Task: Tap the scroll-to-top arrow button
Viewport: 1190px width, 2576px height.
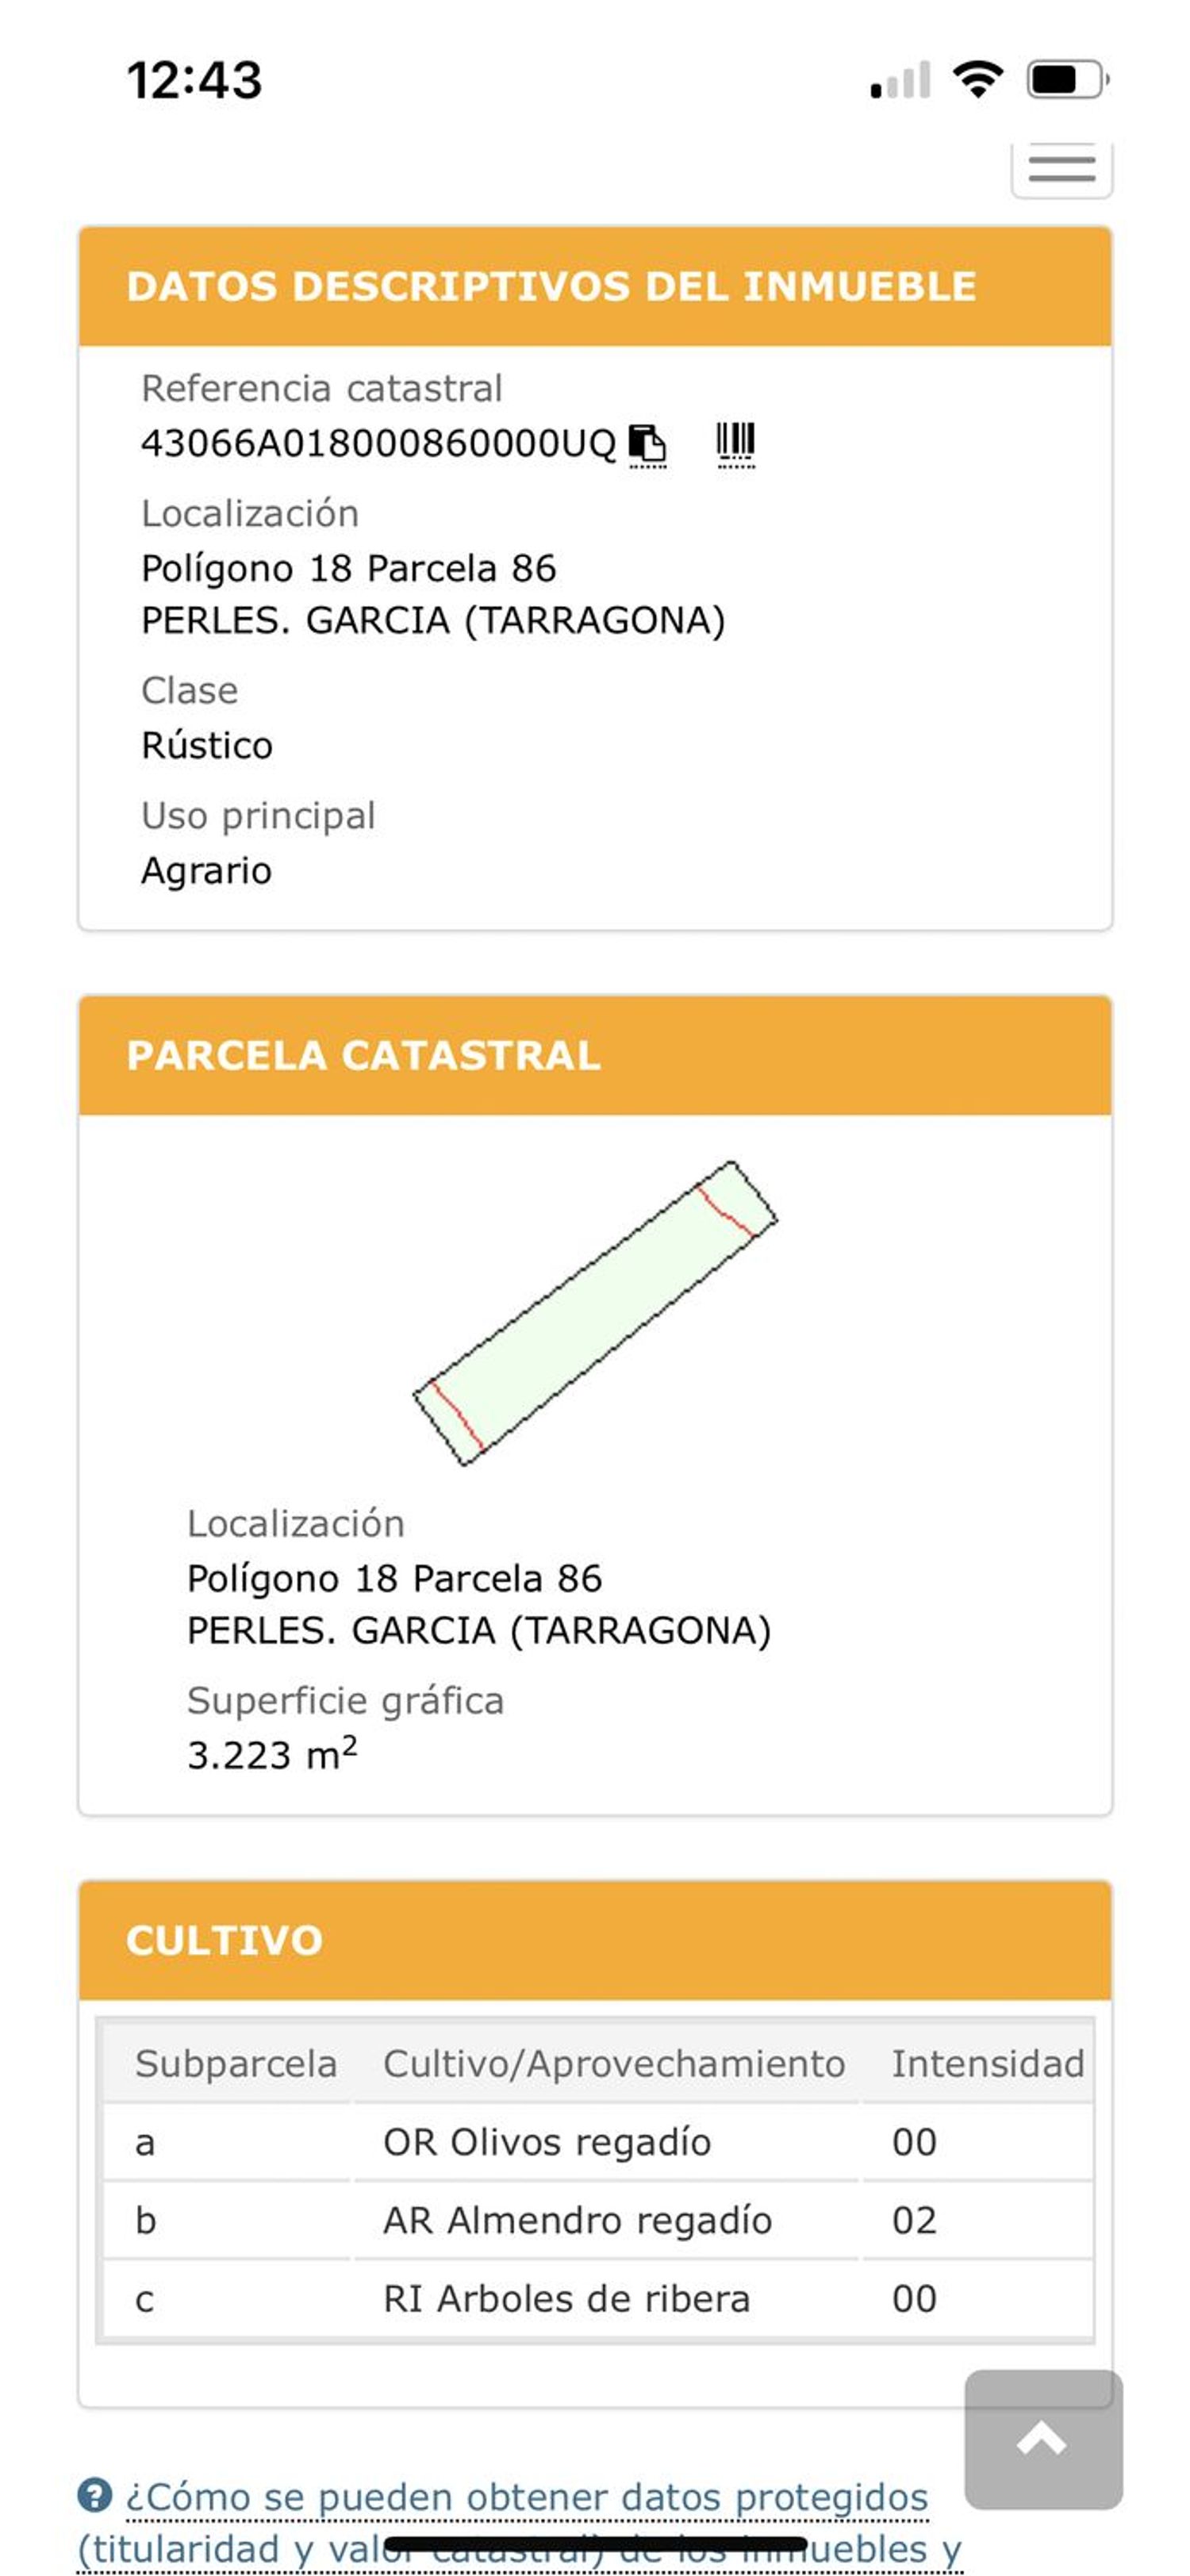Action: [1043, 2439]
